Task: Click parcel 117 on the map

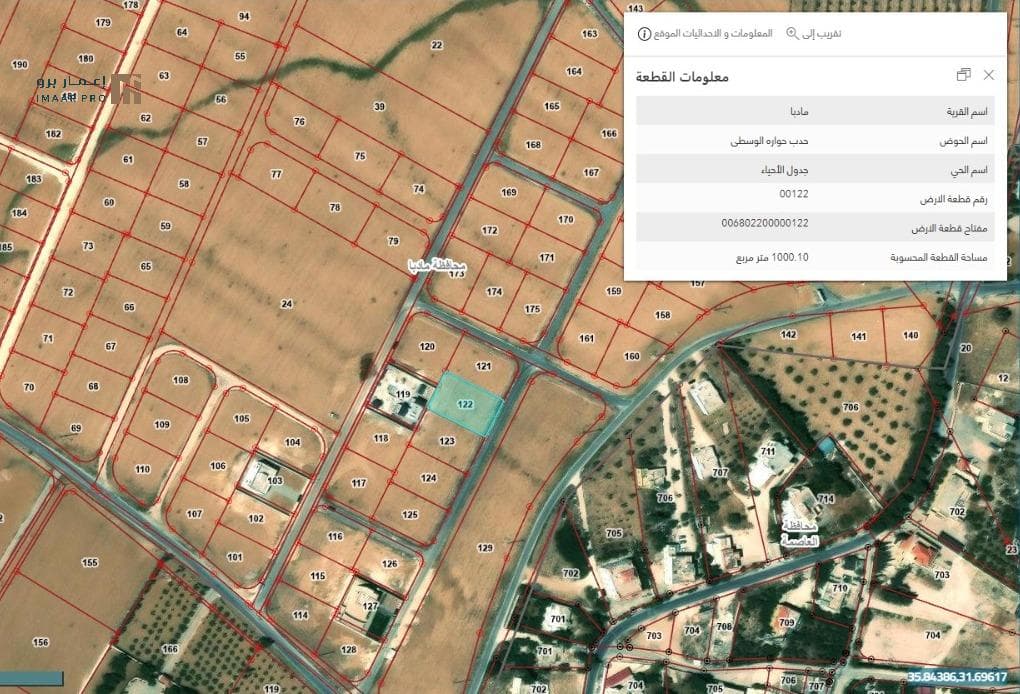Action: click(359, 483)
